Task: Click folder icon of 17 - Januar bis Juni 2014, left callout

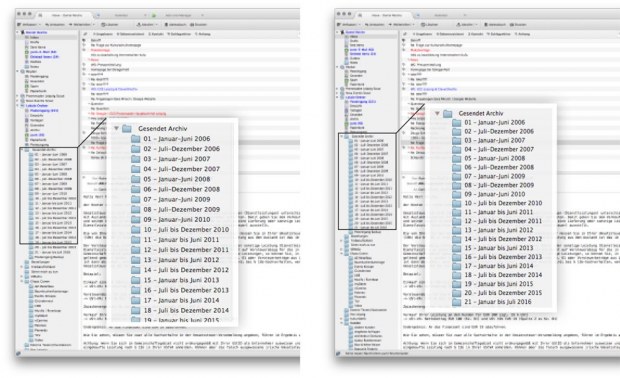Action: click(x=136, y=300)
